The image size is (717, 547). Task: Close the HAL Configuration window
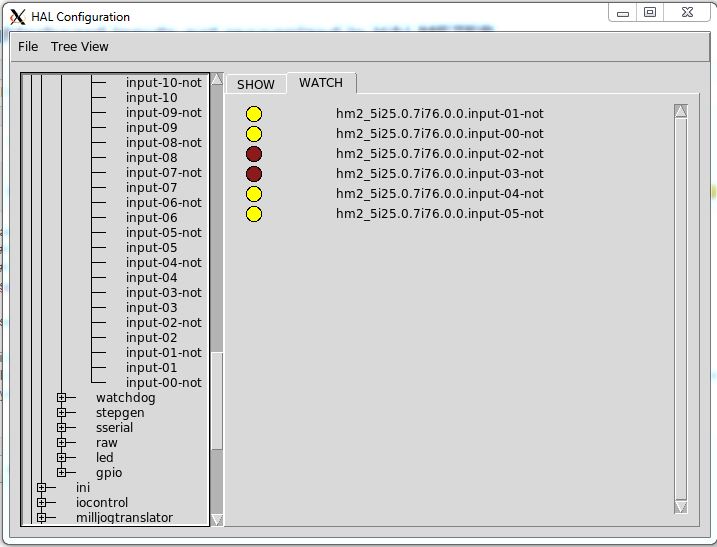pyautogui.click(x=687, y=13)
